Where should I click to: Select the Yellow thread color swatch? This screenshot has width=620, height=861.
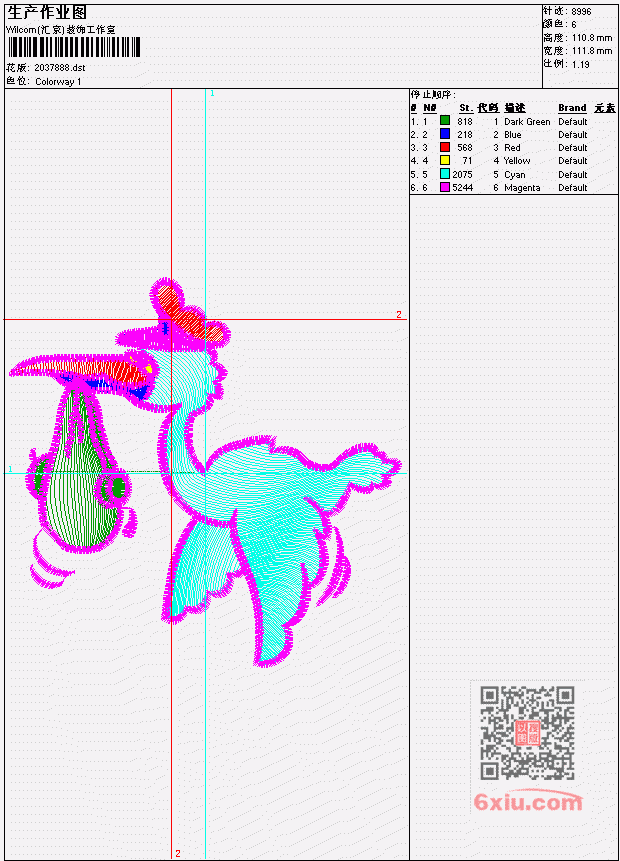pos(445,160)
